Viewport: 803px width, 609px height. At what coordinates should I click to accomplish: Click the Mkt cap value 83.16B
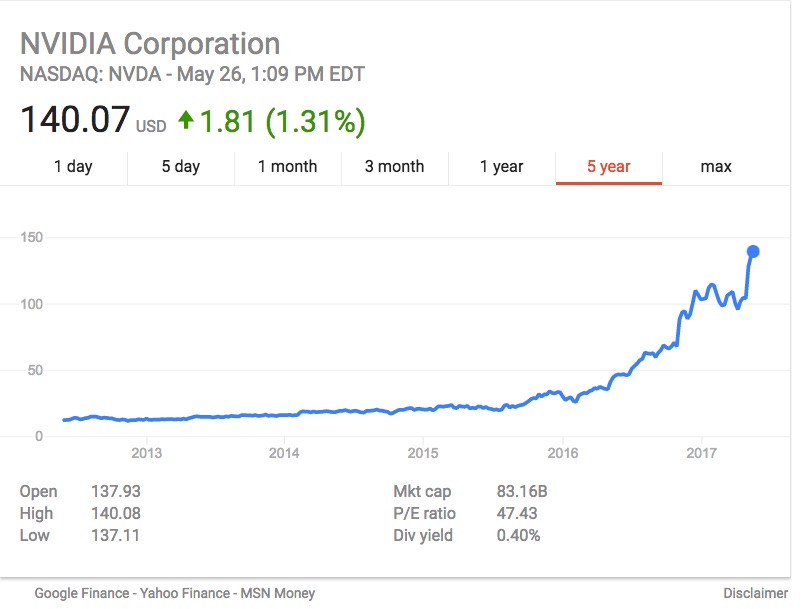point(522,492)
